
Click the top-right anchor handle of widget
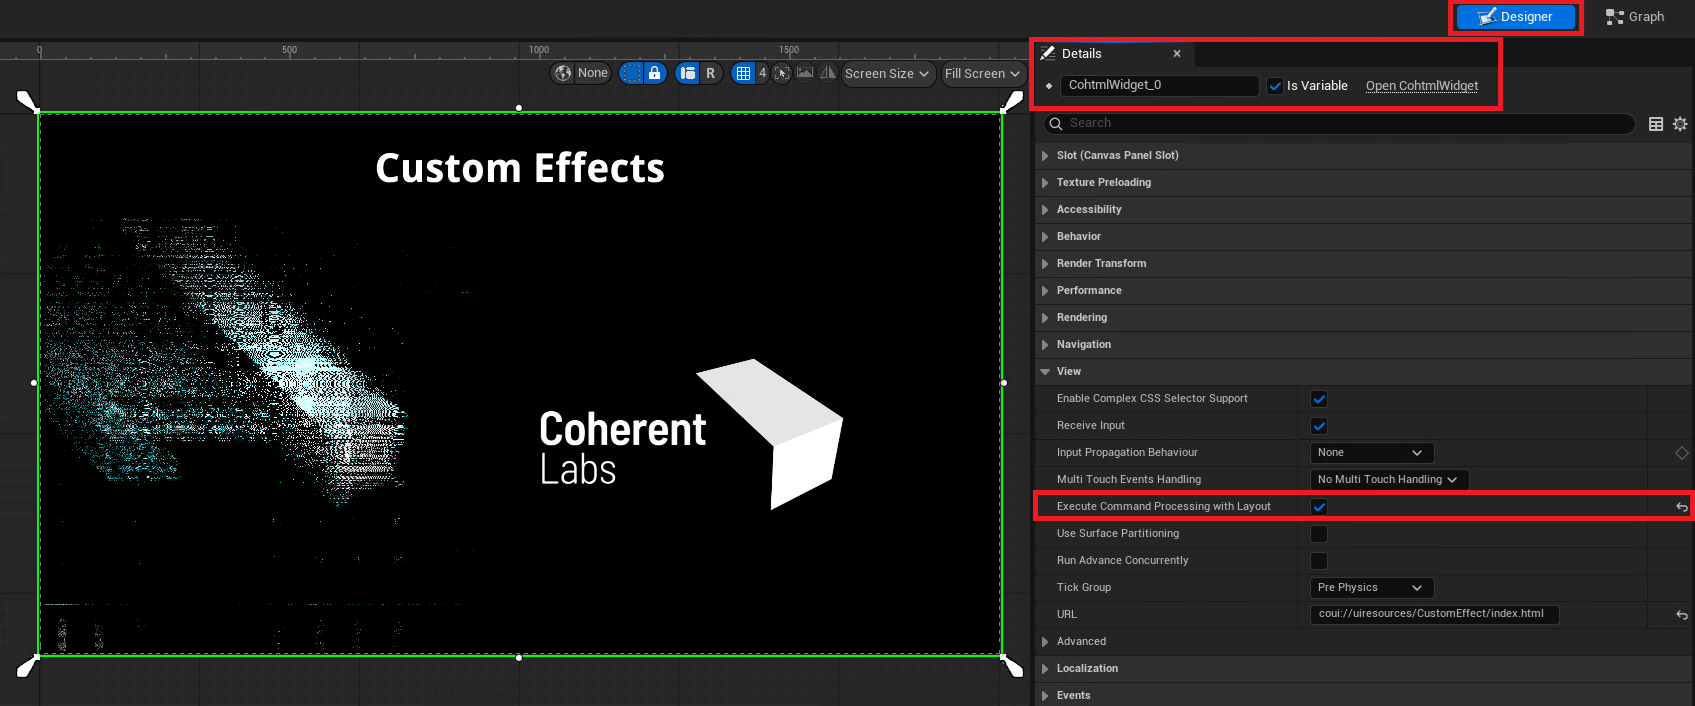click(x=1012, y=101)
